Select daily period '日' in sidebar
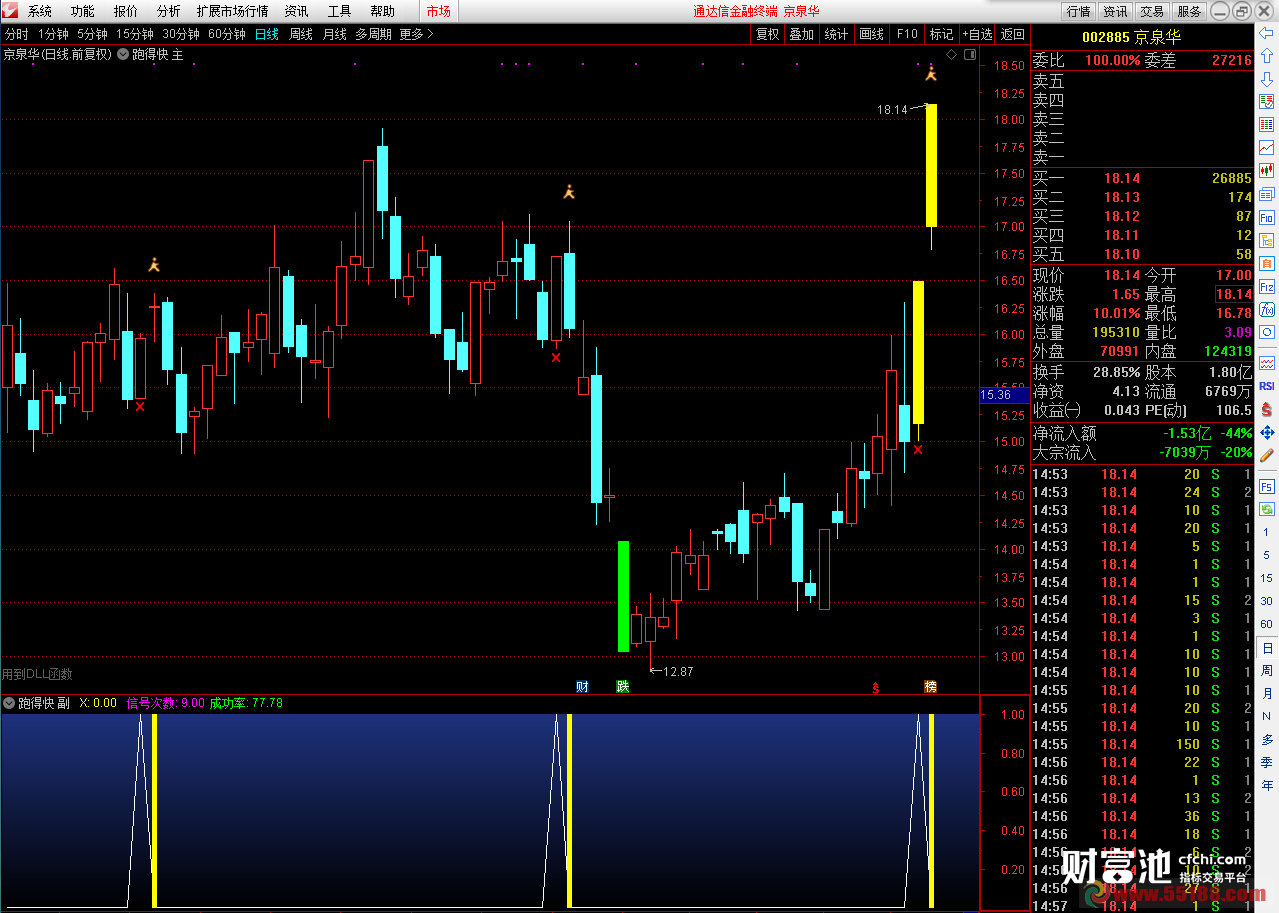The width and height of the screenshot is (1279, 913). click(1267, 648)
